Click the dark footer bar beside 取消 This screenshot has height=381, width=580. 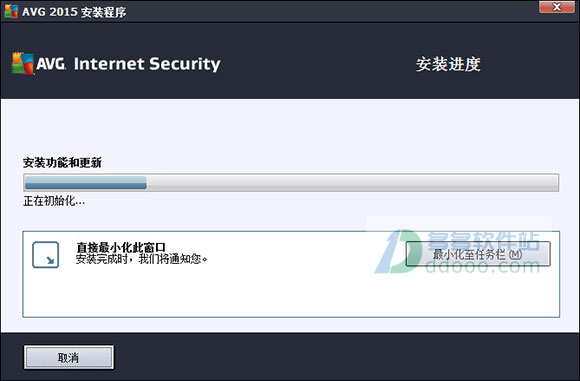[x=344, y=357]
